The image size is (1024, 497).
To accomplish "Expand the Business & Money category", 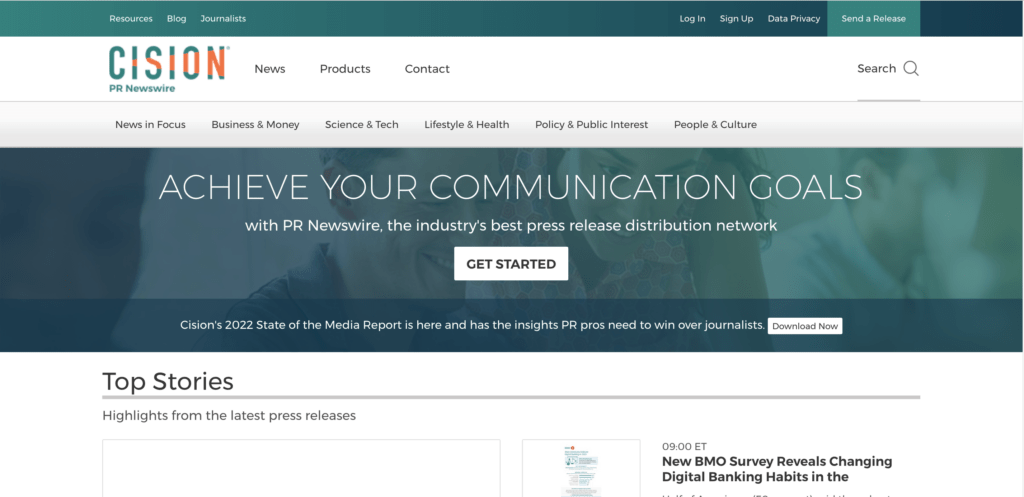I will click(255, 124).
